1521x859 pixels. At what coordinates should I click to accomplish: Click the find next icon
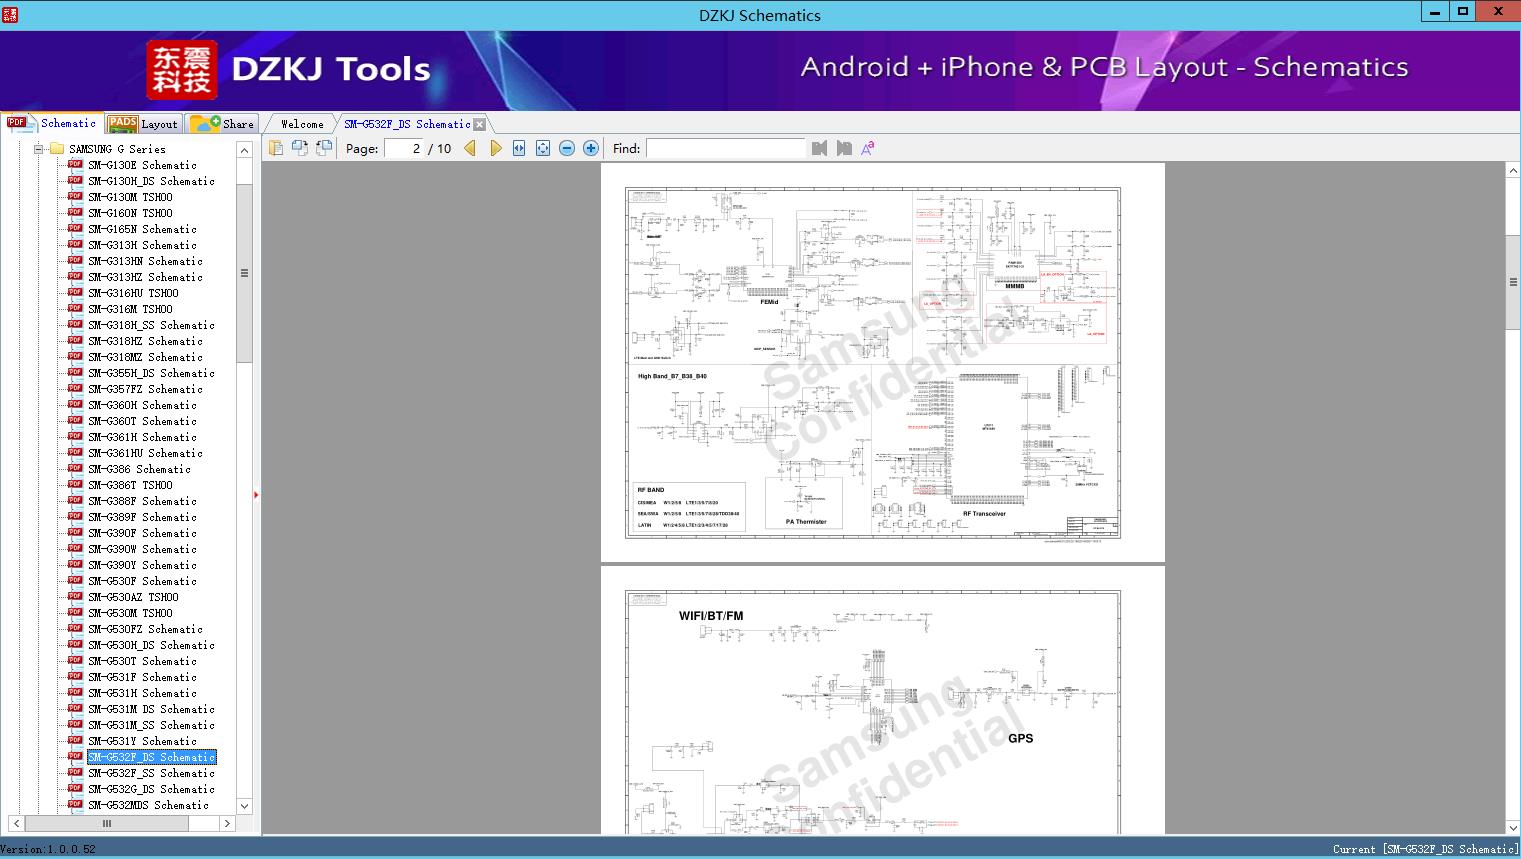click(x=844, y=148)
